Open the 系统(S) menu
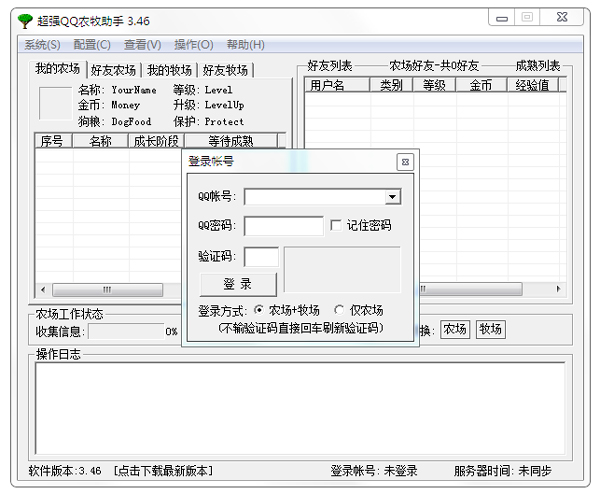Screen dimensions: 600x494 click(x=42, y=45)
